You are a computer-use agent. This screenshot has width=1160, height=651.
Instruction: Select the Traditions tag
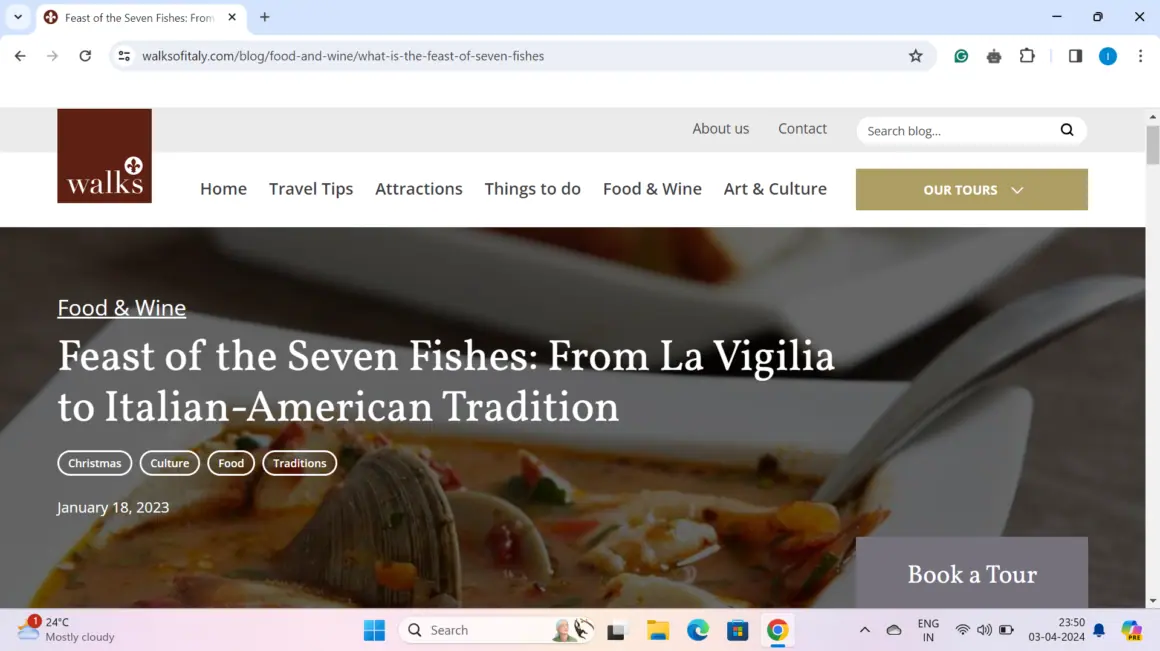300,463
